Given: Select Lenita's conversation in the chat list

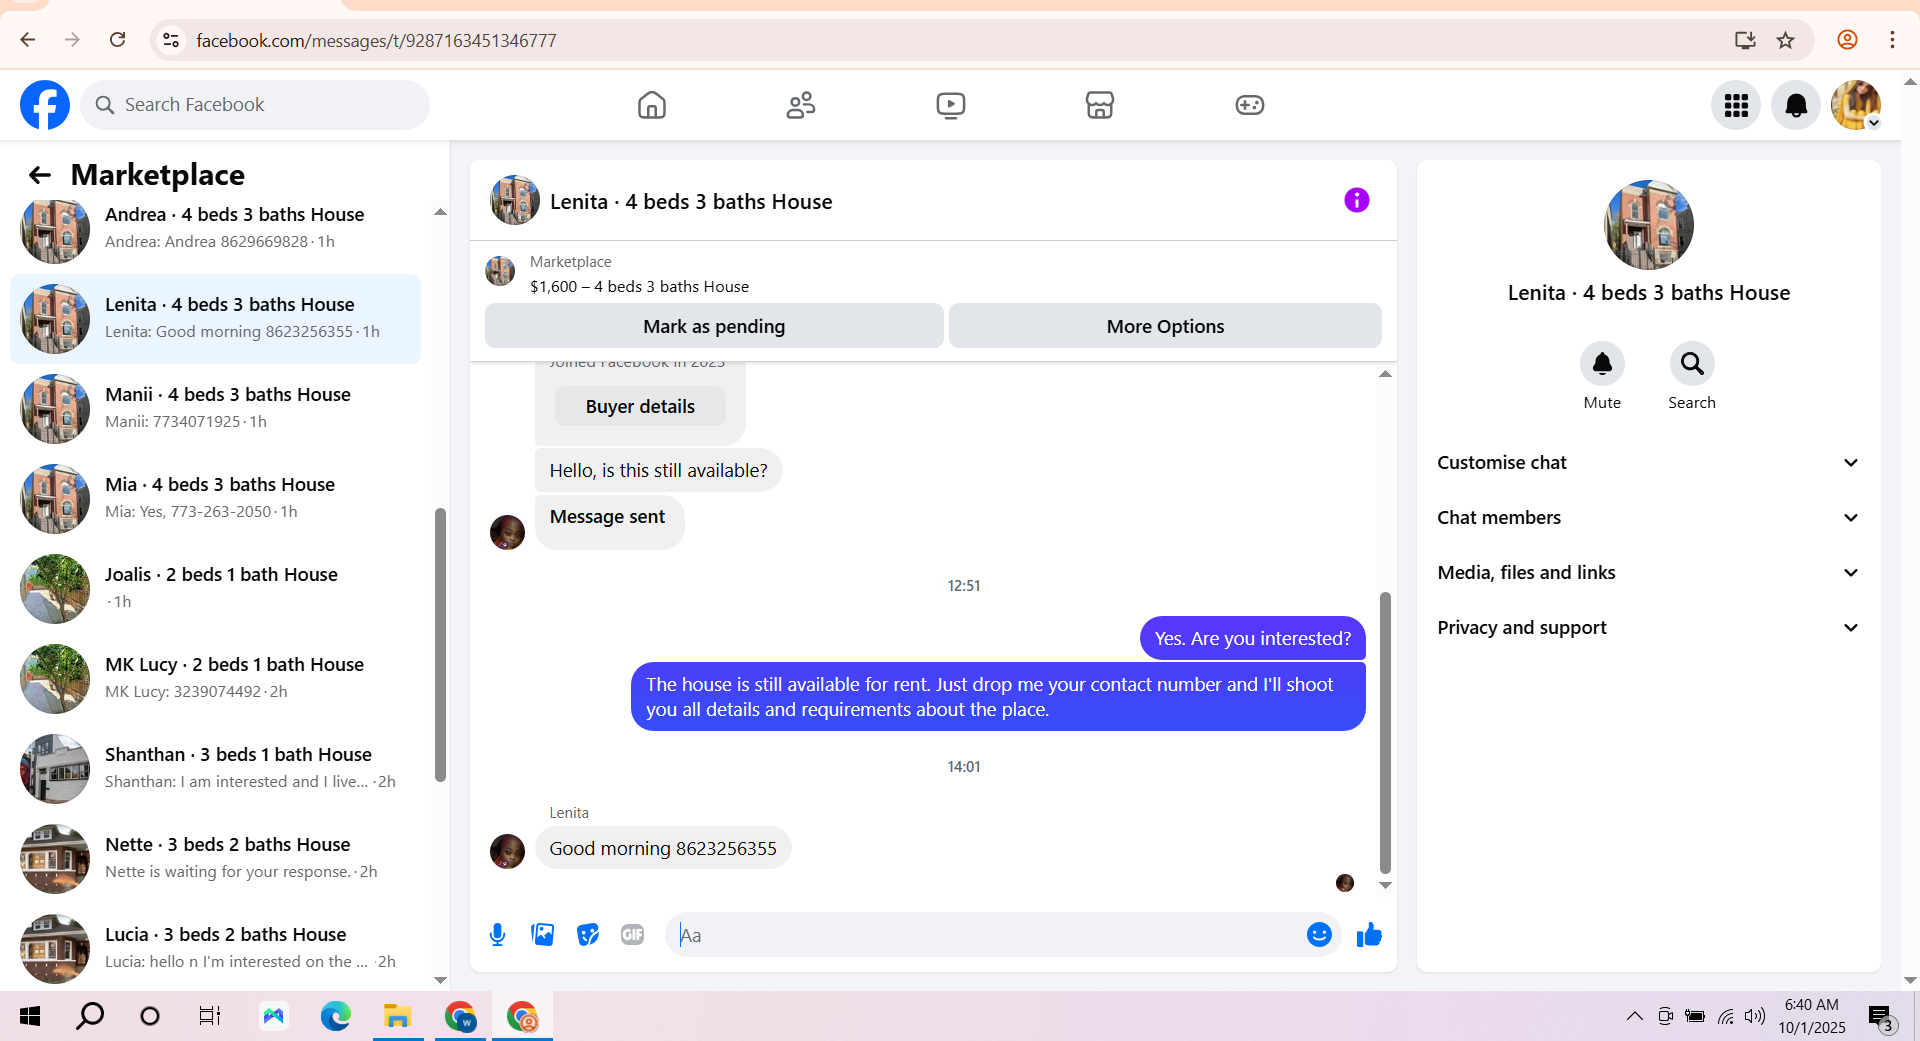Looking at the screenshot, I should coord(215,319).
